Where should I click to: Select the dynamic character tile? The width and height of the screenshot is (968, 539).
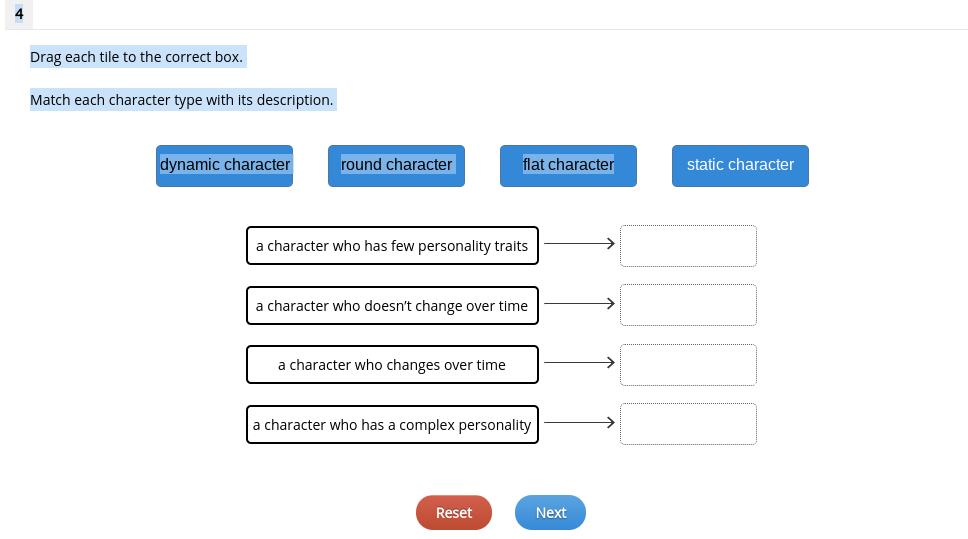(224, 165)
